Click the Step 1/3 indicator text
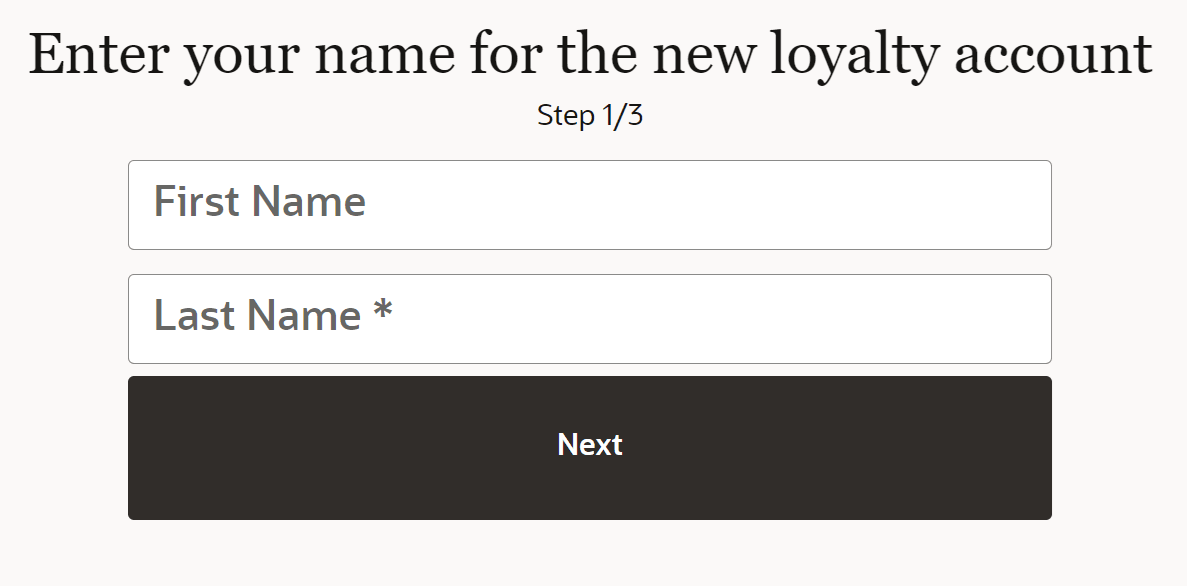 coord(590,114)
